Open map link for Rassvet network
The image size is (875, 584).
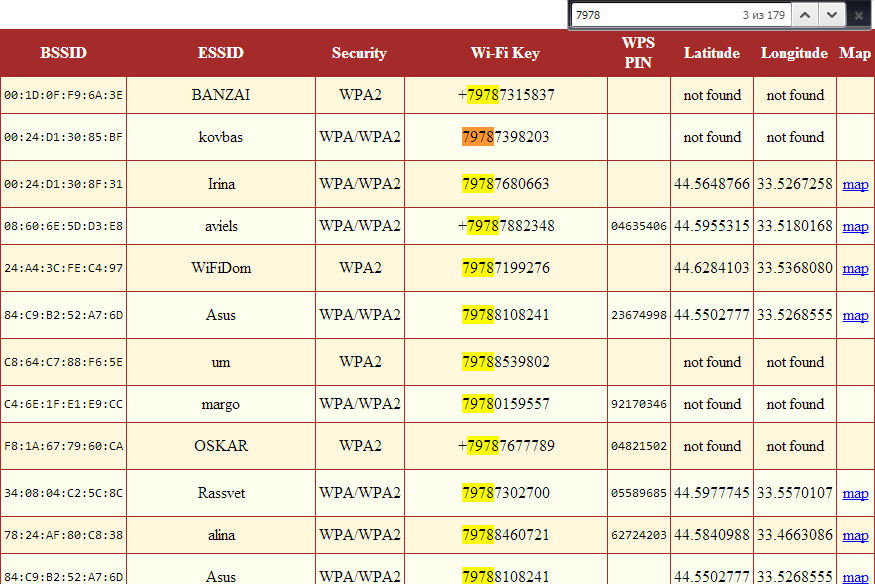click(855, 493)
